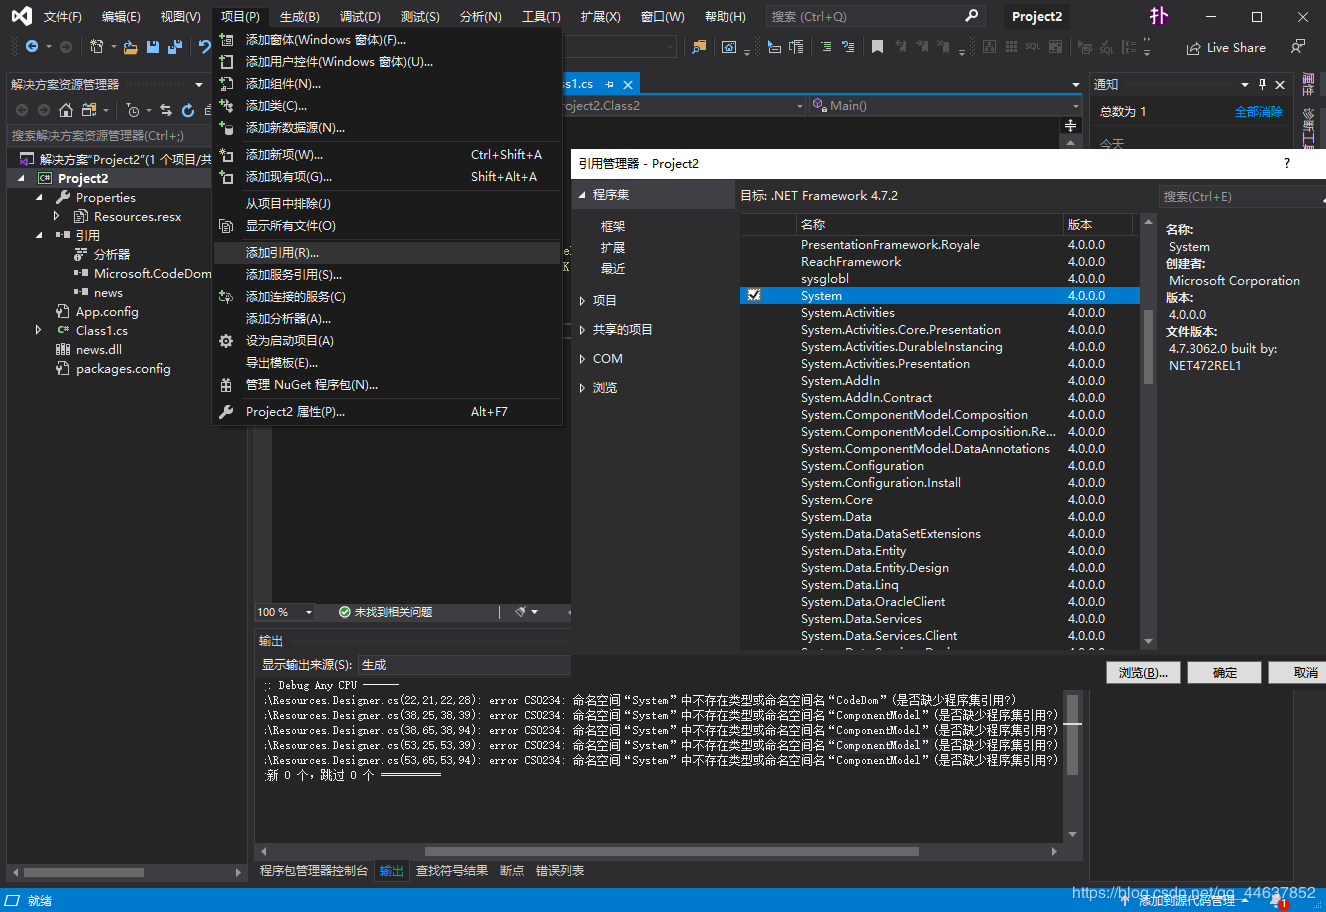Image resolution: width=1326 pixels, height=912 pixels.
Task: Uncheck the System assembly checkbox
Action: tap(754, 295)
